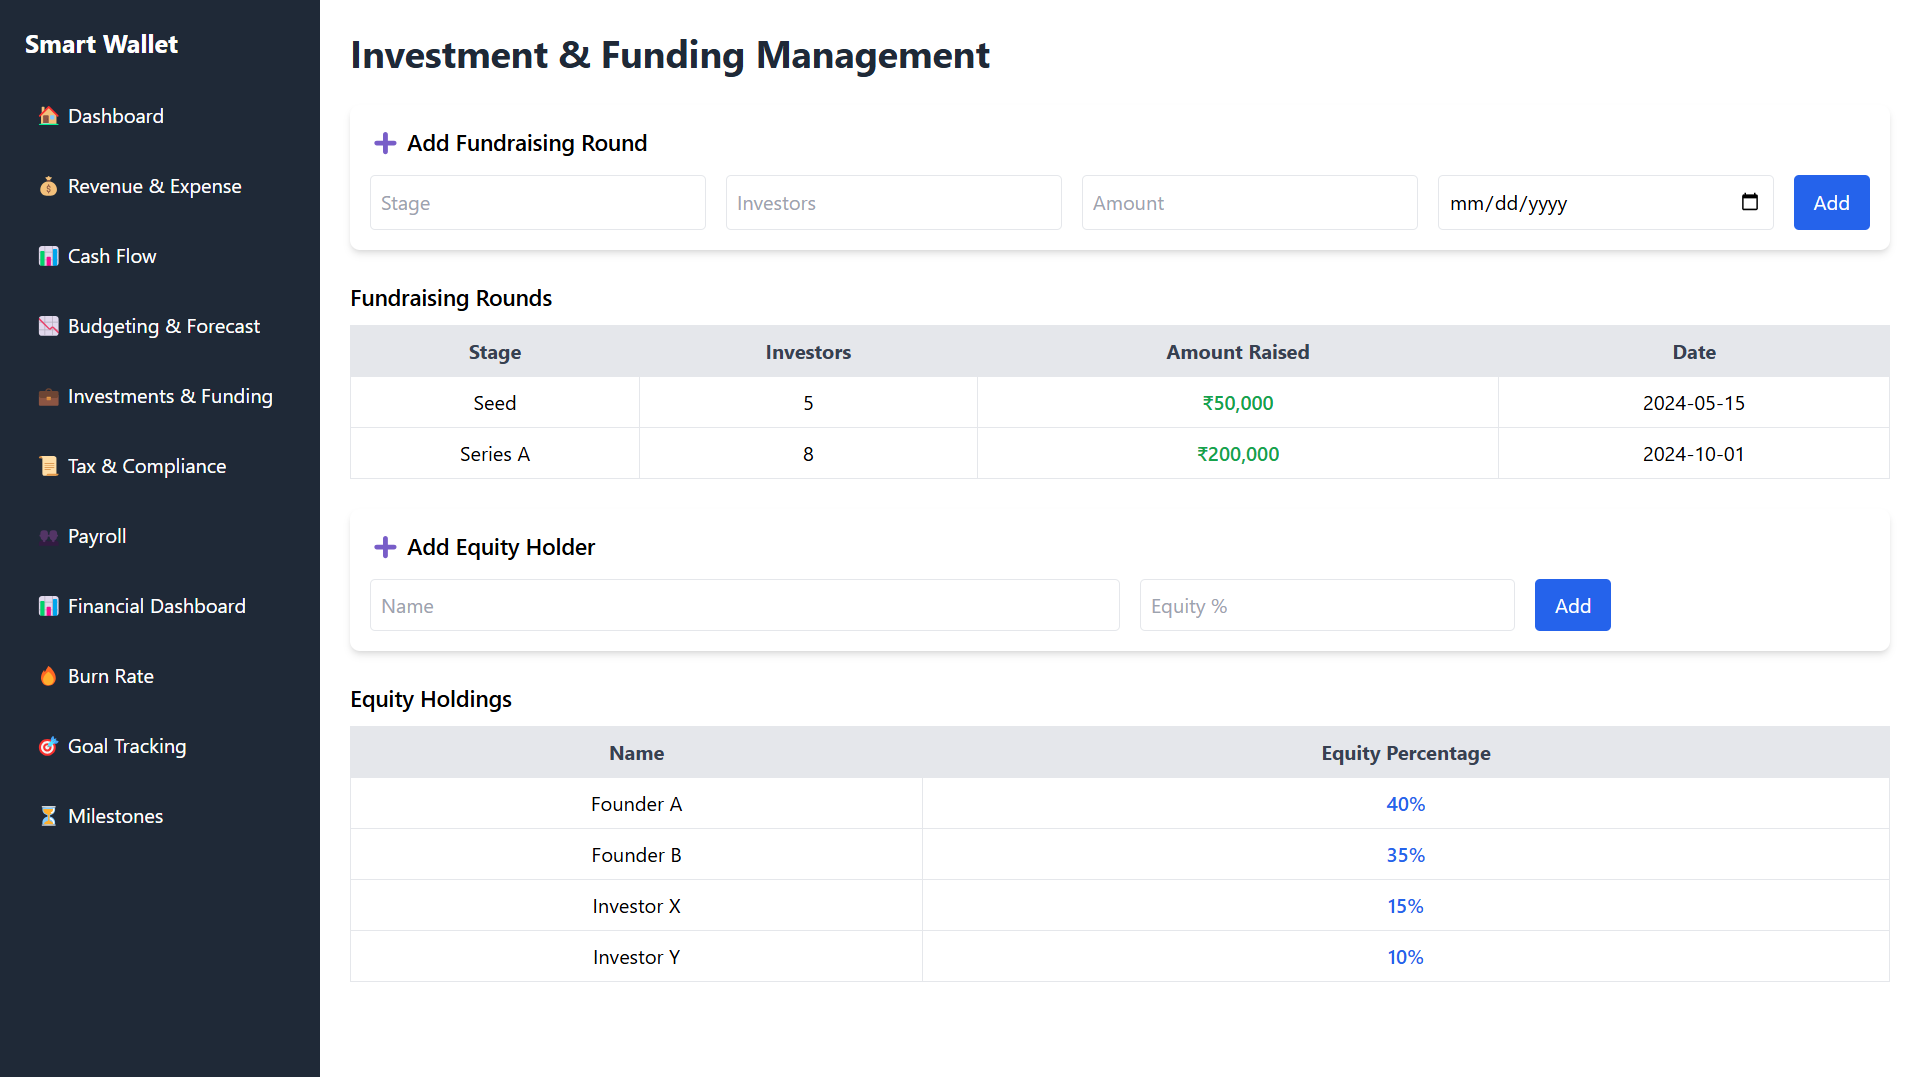The height and width of the screenshot is (1077, 1917).
Task: Open Financial Dashboard from sidebar
Action: coord(156,606)
